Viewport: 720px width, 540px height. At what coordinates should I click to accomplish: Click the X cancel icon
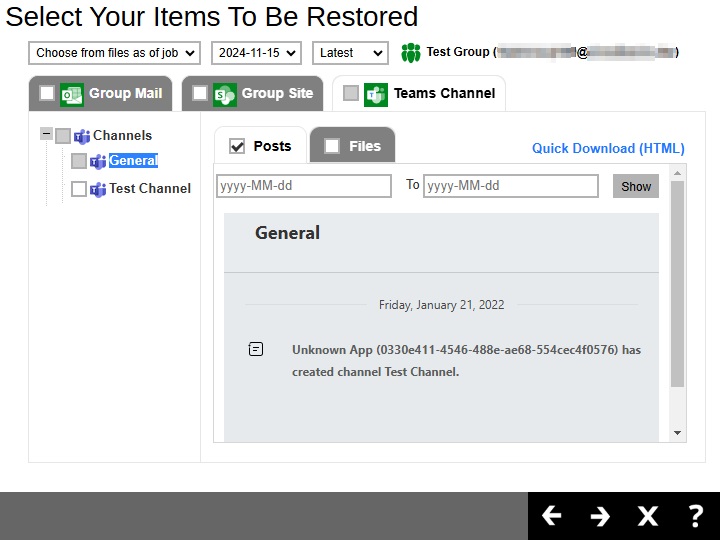[648, 516]
